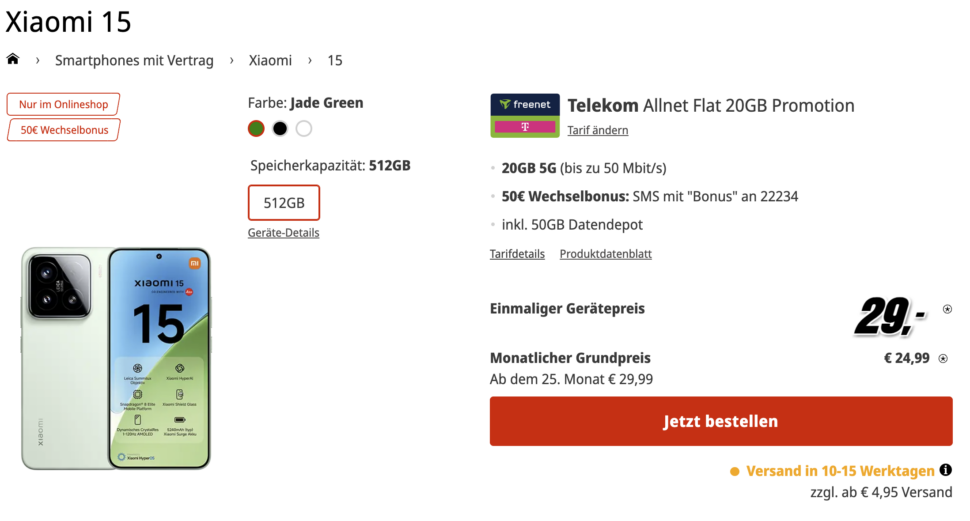The height and width of the screenshot is (521, 970).
Task: Choose the black color option
Action: coord(280,129)
